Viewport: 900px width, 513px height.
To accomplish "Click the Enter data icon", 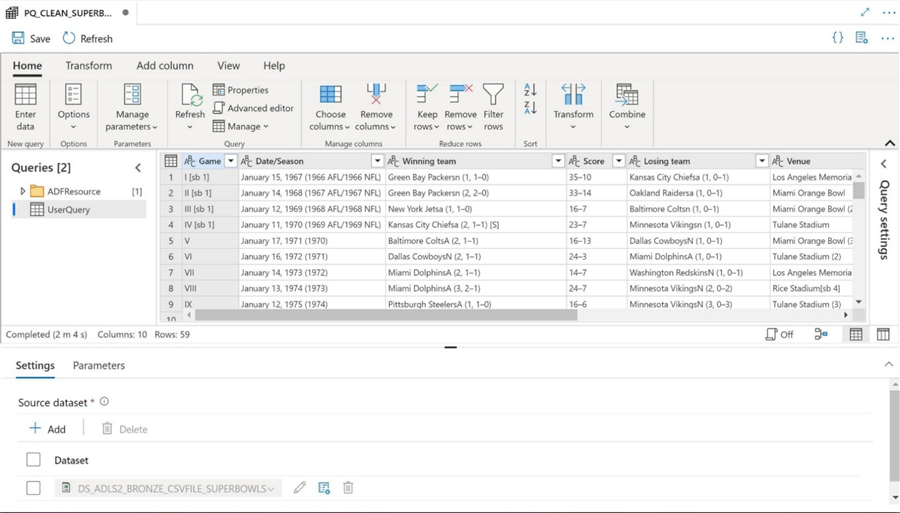I will click(x=26, y=96).
